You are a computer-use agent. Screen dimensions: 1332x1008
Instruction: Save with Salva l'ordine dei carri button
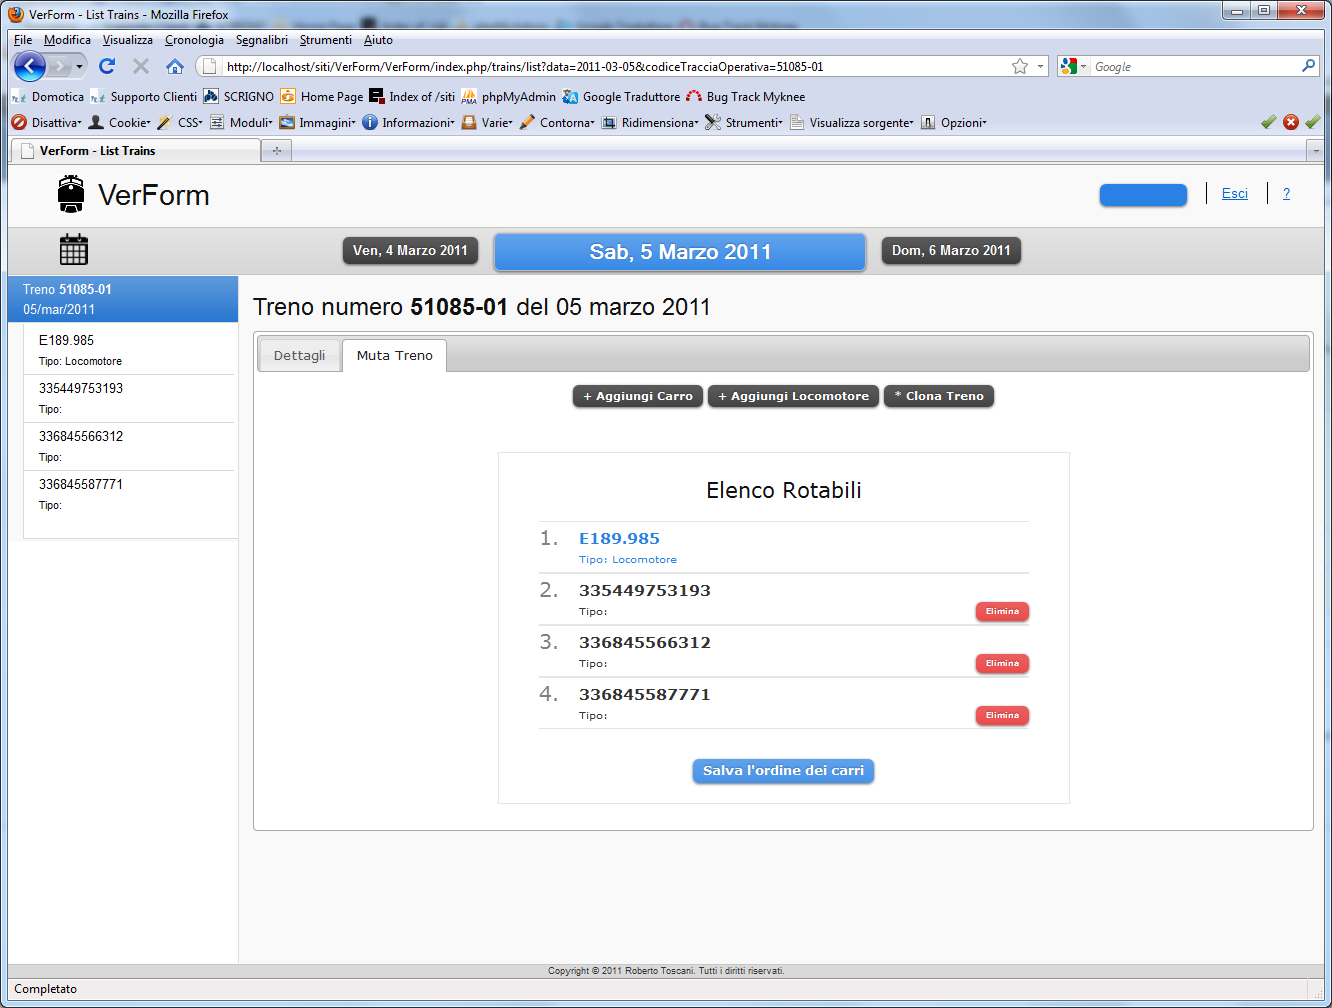pyautogui.click(x=784, y=771)
